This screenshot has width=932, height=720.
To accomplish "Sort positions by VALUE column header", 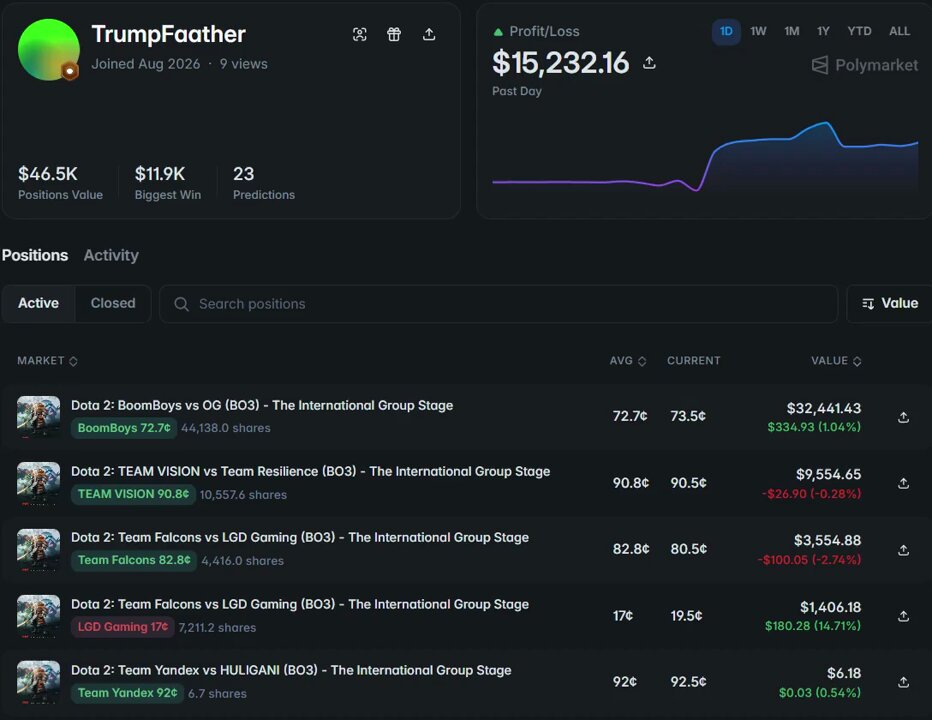I will pos(836,361).
